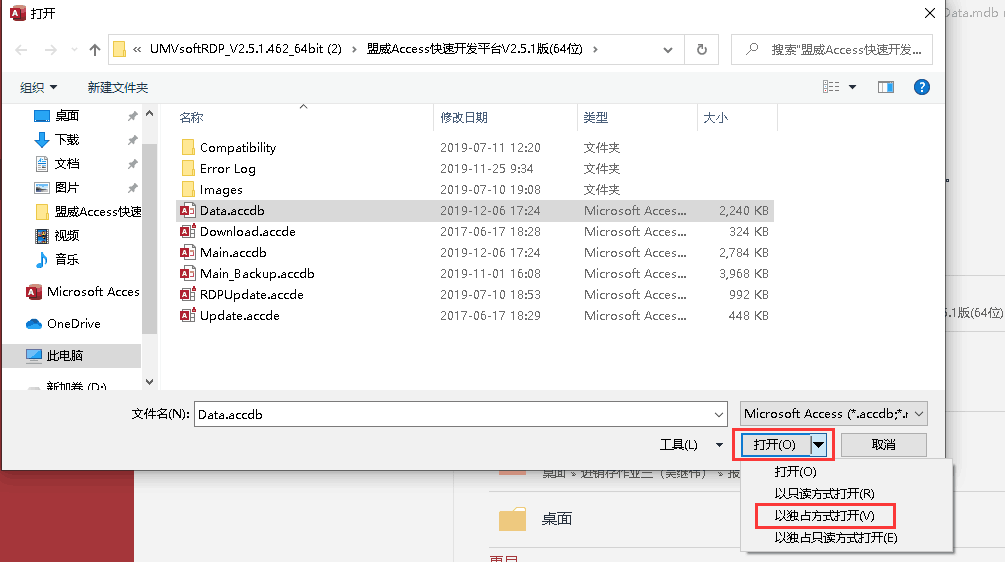Image resolution: width=1005 pixels, height=562 pixels.
Task: Click the Images folder icon
Action: click(x=188, y=189)
